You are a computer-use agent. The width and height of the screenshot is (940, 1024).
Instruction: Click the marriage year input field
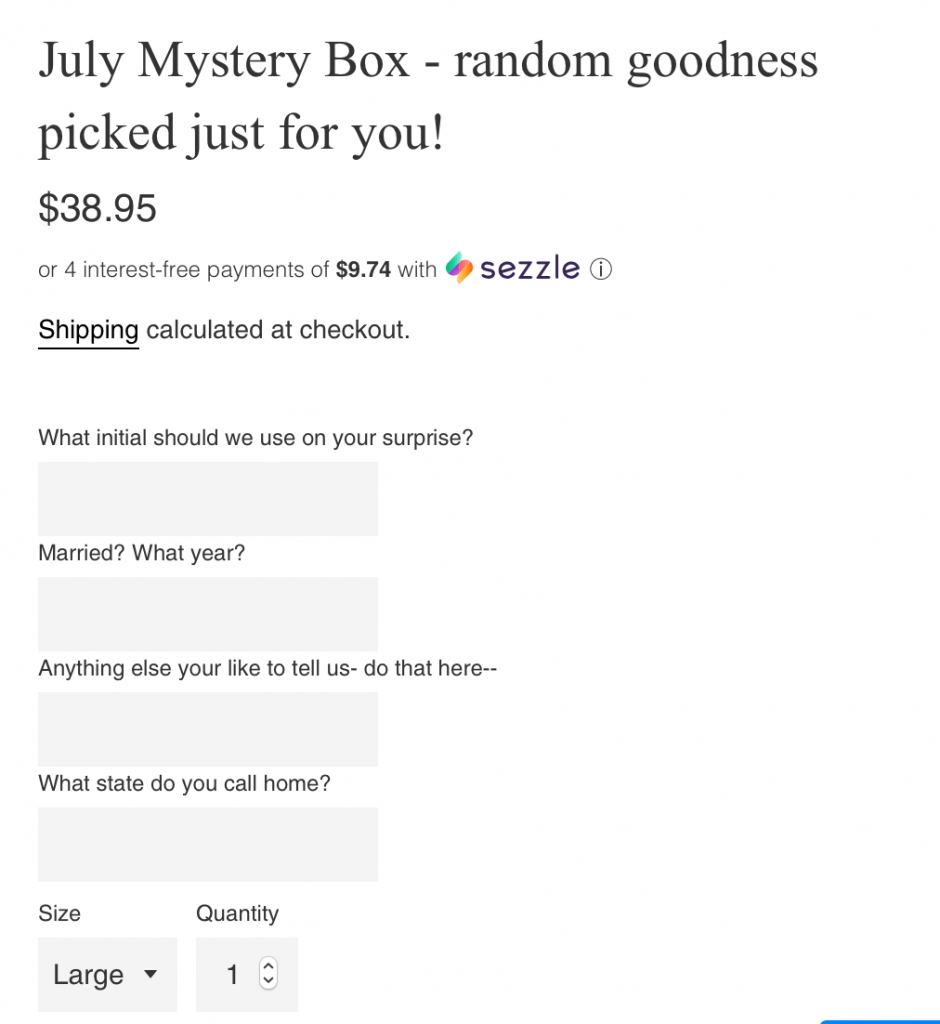pos(208,613)
